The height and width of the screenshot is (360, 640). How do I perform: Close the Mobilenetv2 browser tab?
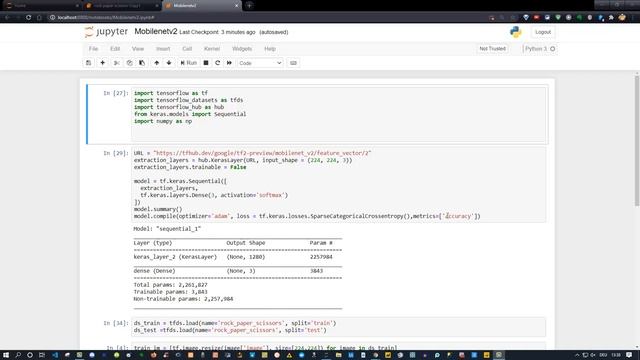click(x=236, y=6)
